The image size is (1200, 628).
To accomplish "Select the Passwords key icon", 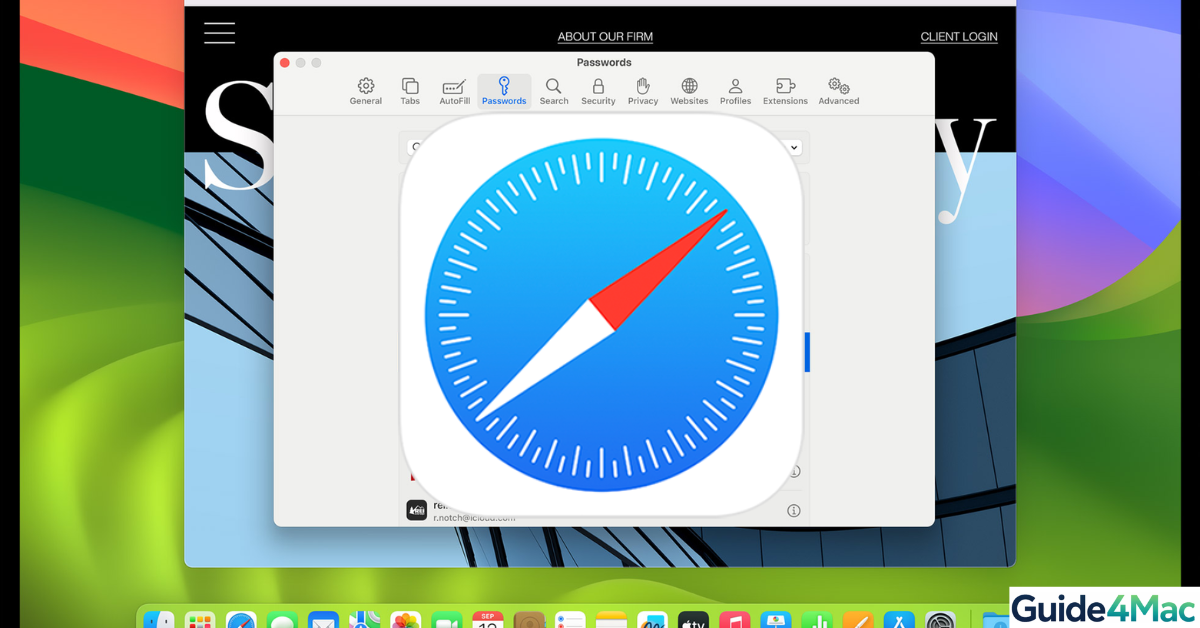I will coord(503,90).
